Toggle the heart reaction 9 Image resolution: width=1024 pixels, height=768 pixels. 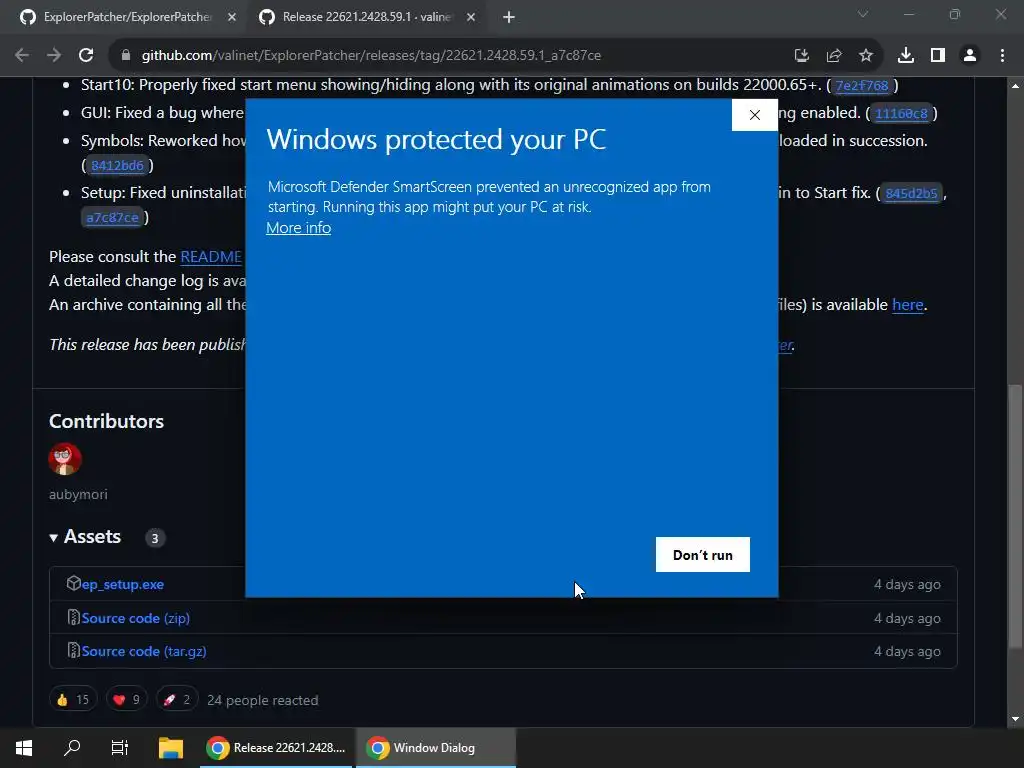[x=127, y=699]
